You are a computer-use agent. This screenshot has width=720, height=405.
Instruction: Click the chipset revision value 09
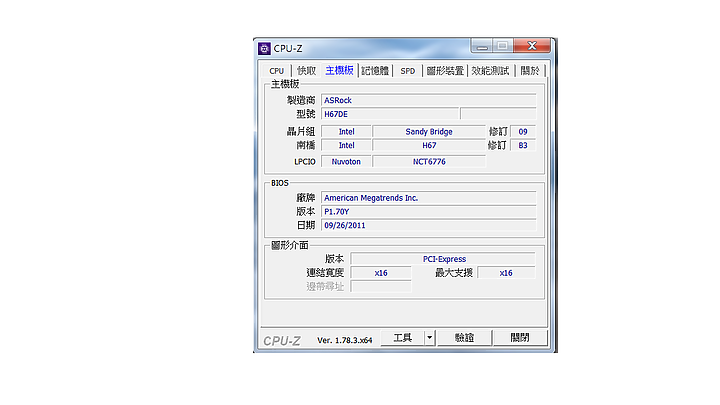coord(523,132)
